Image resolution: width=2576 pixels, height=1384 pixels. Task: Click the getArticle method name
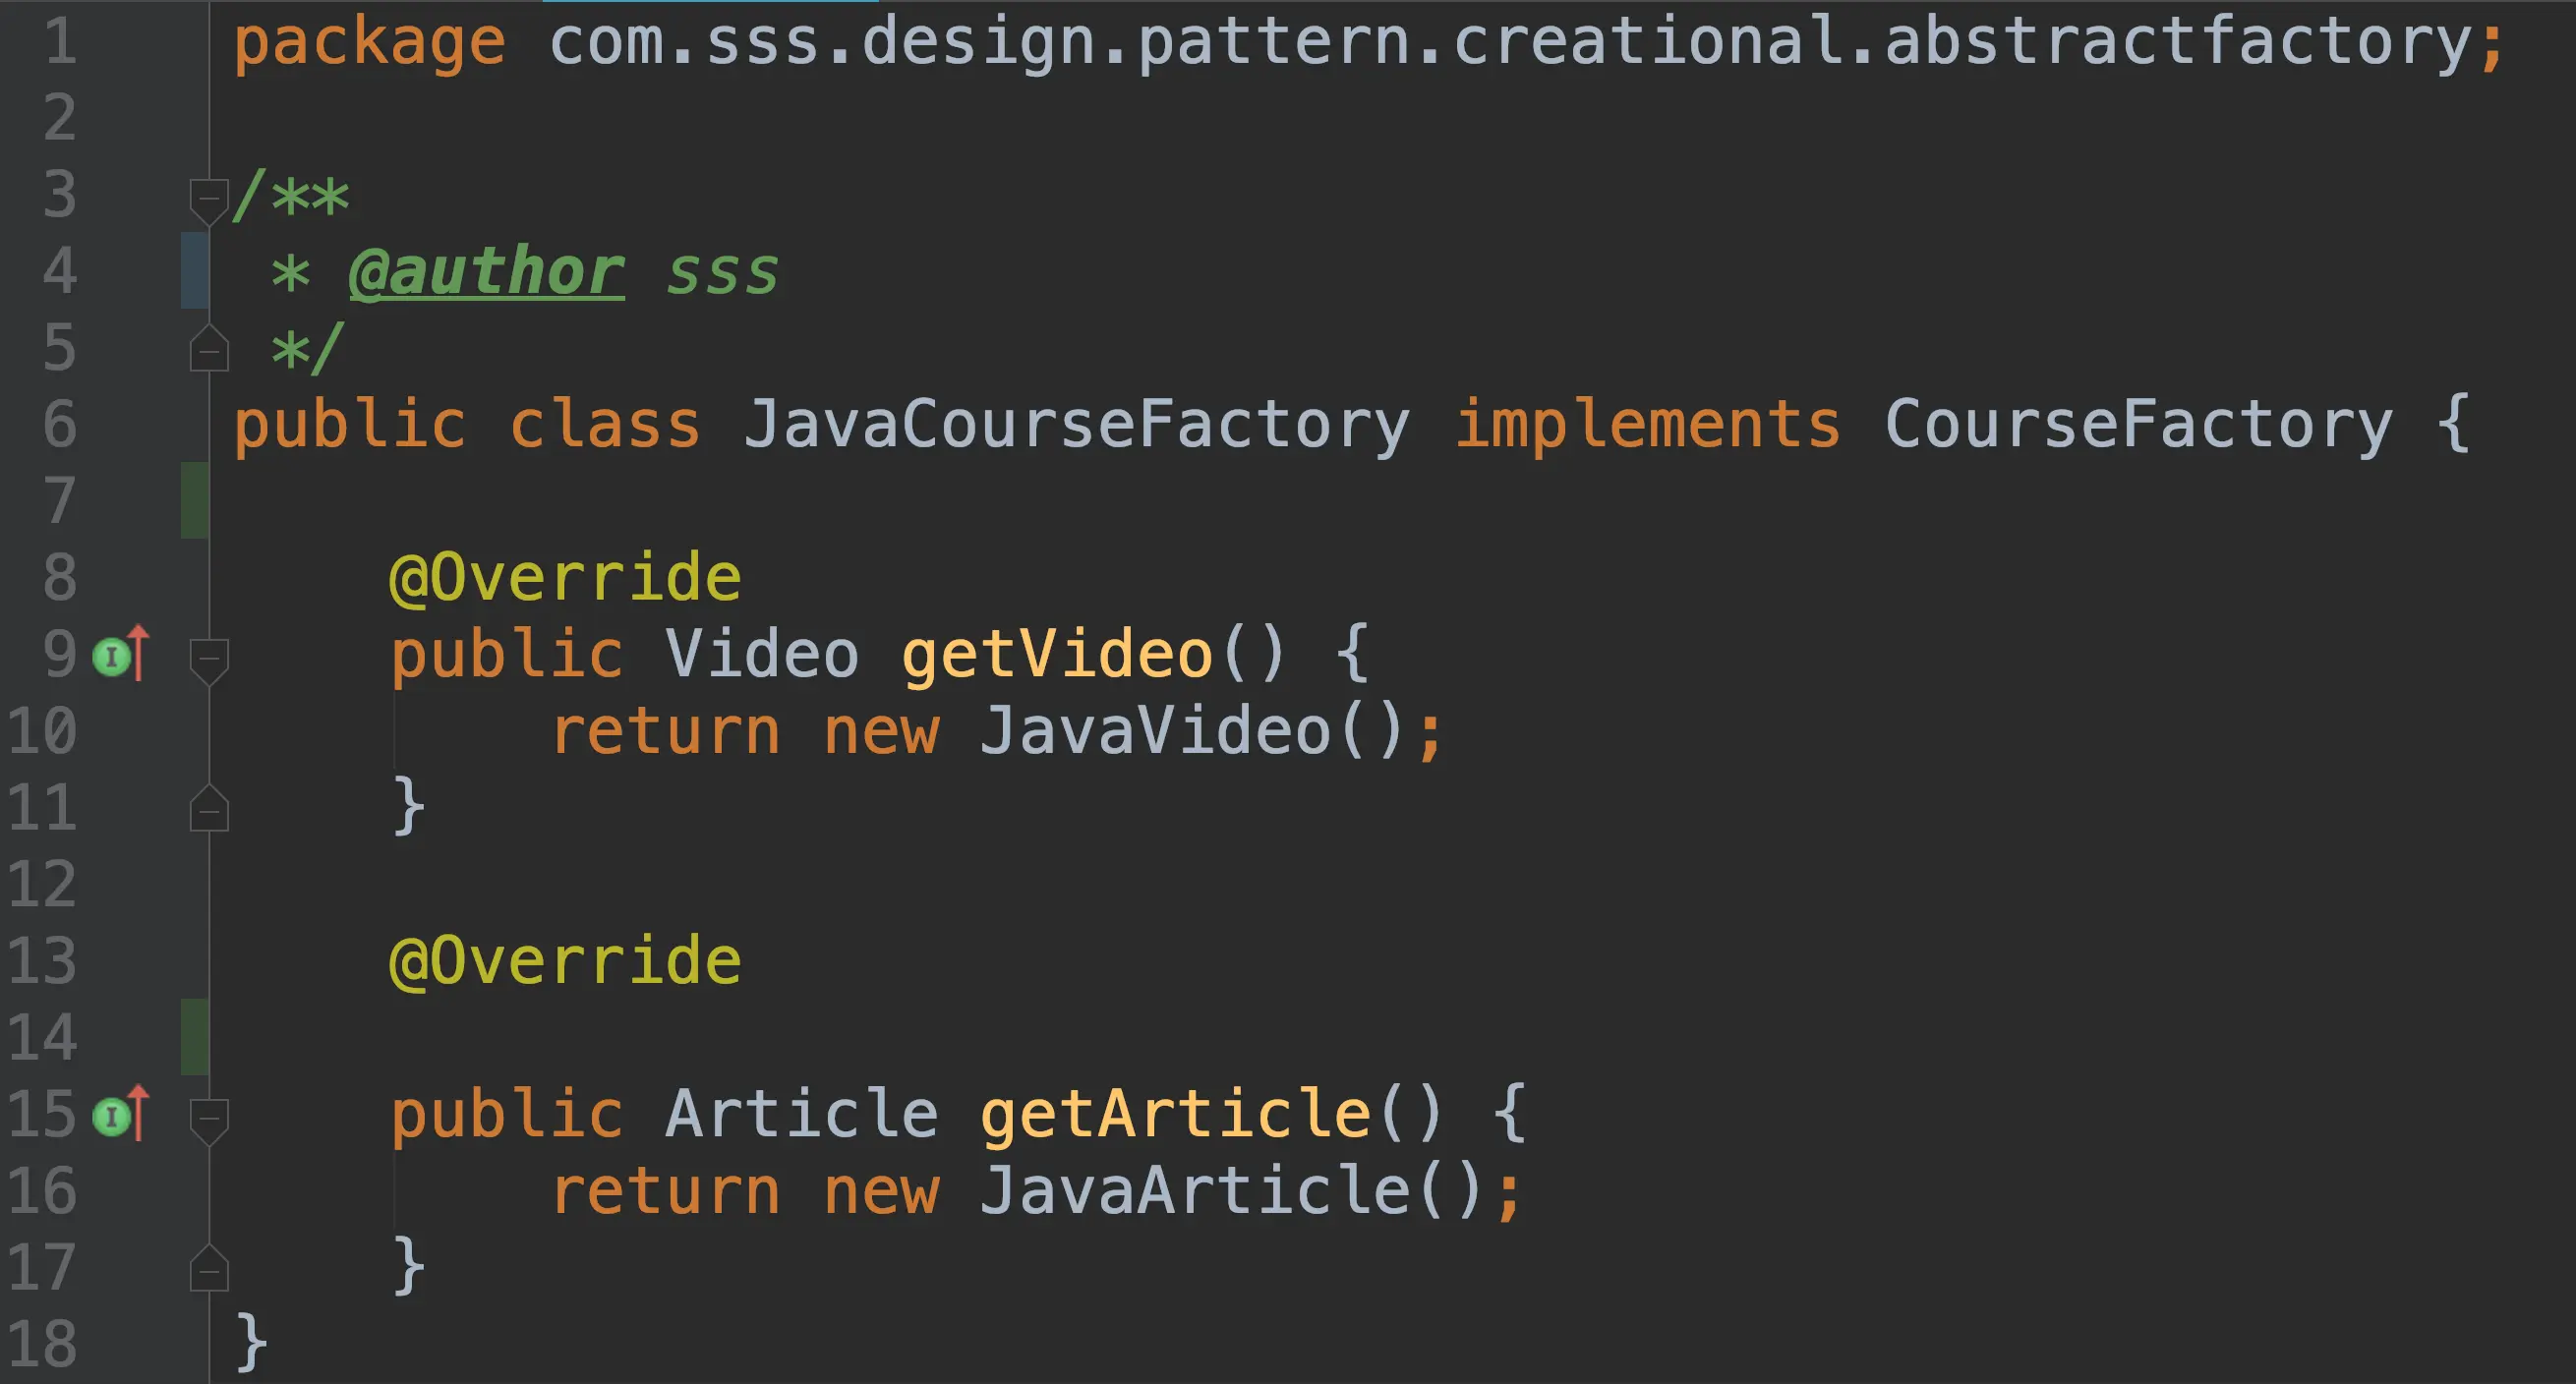pos(1175,1114)
